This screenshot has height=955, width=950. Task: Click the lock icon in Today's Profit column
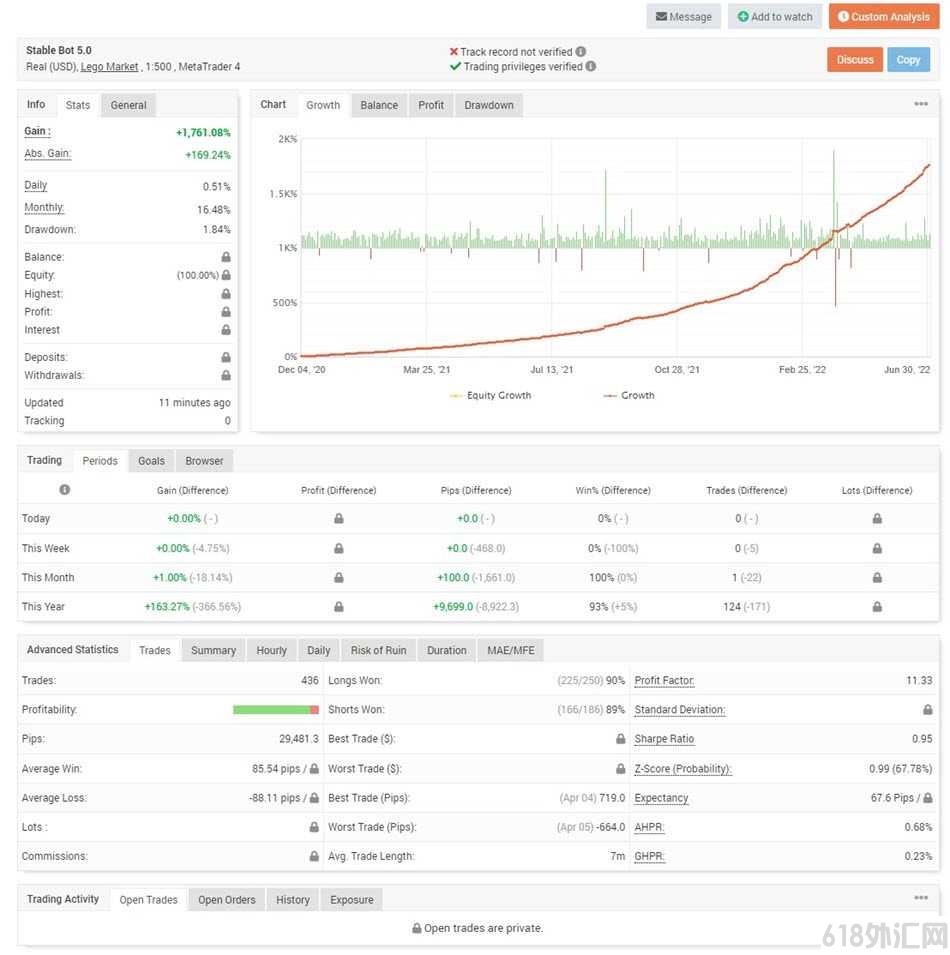[x=339, y=519]
